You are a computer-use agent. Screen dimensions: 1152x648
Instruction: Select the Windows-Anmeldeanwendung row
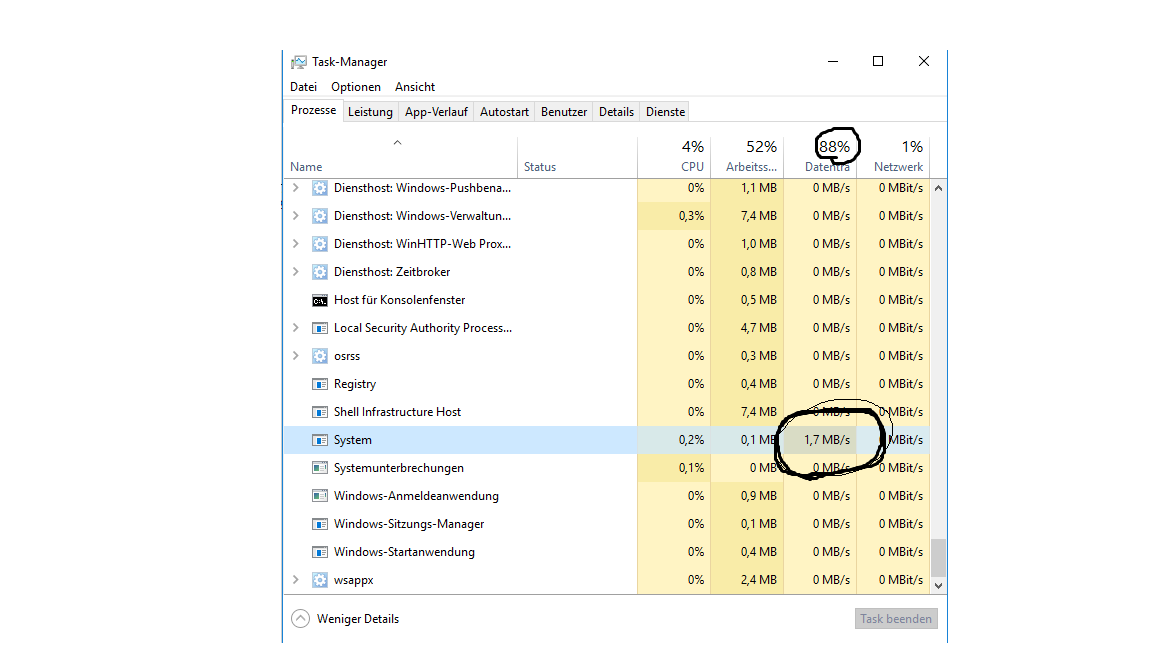(607, 496)
